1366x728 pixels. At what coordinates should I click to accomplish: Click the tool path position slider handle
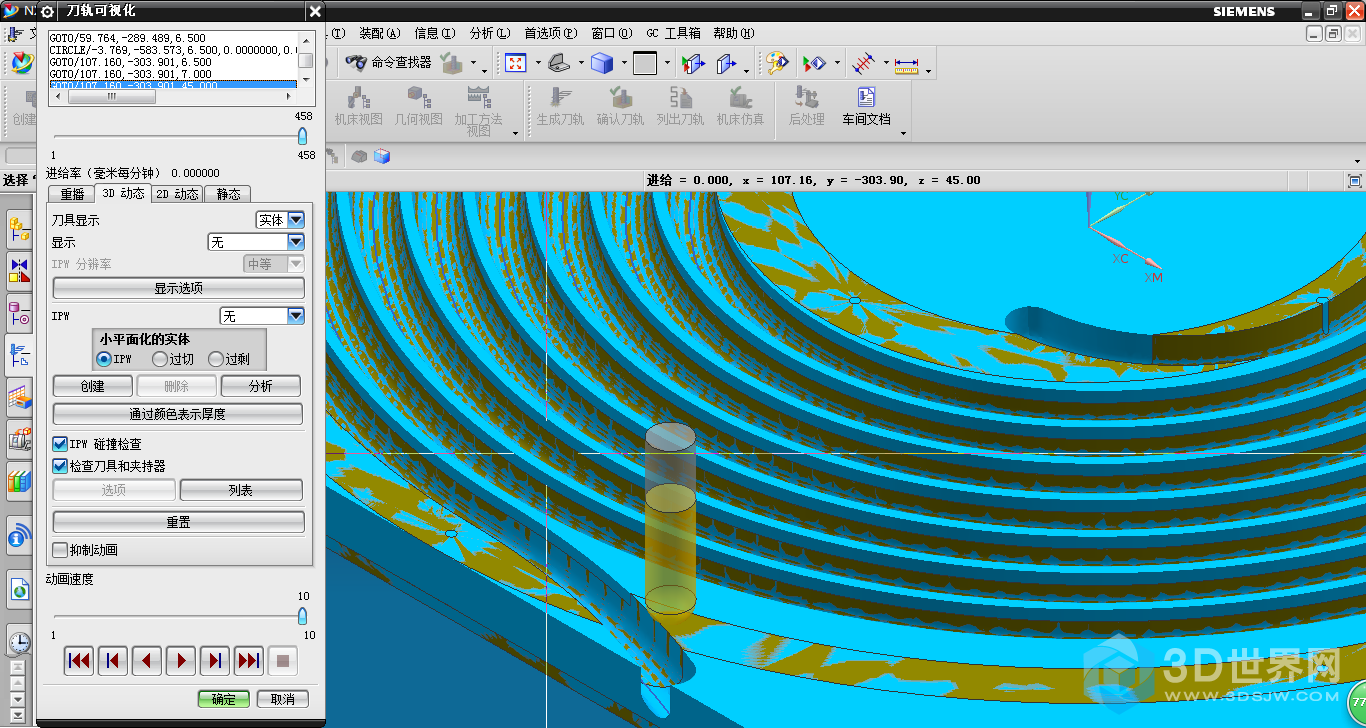click(x=302, y=136)
